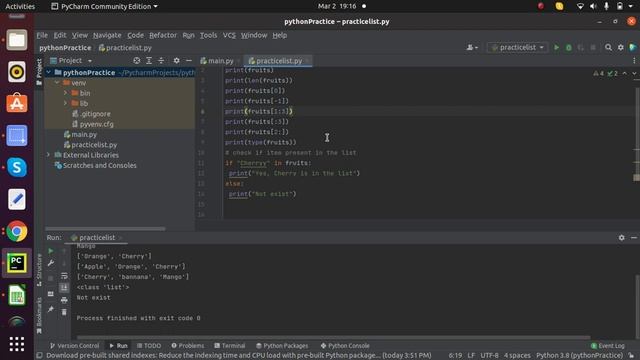Expand the lib folder

[65, 104]
